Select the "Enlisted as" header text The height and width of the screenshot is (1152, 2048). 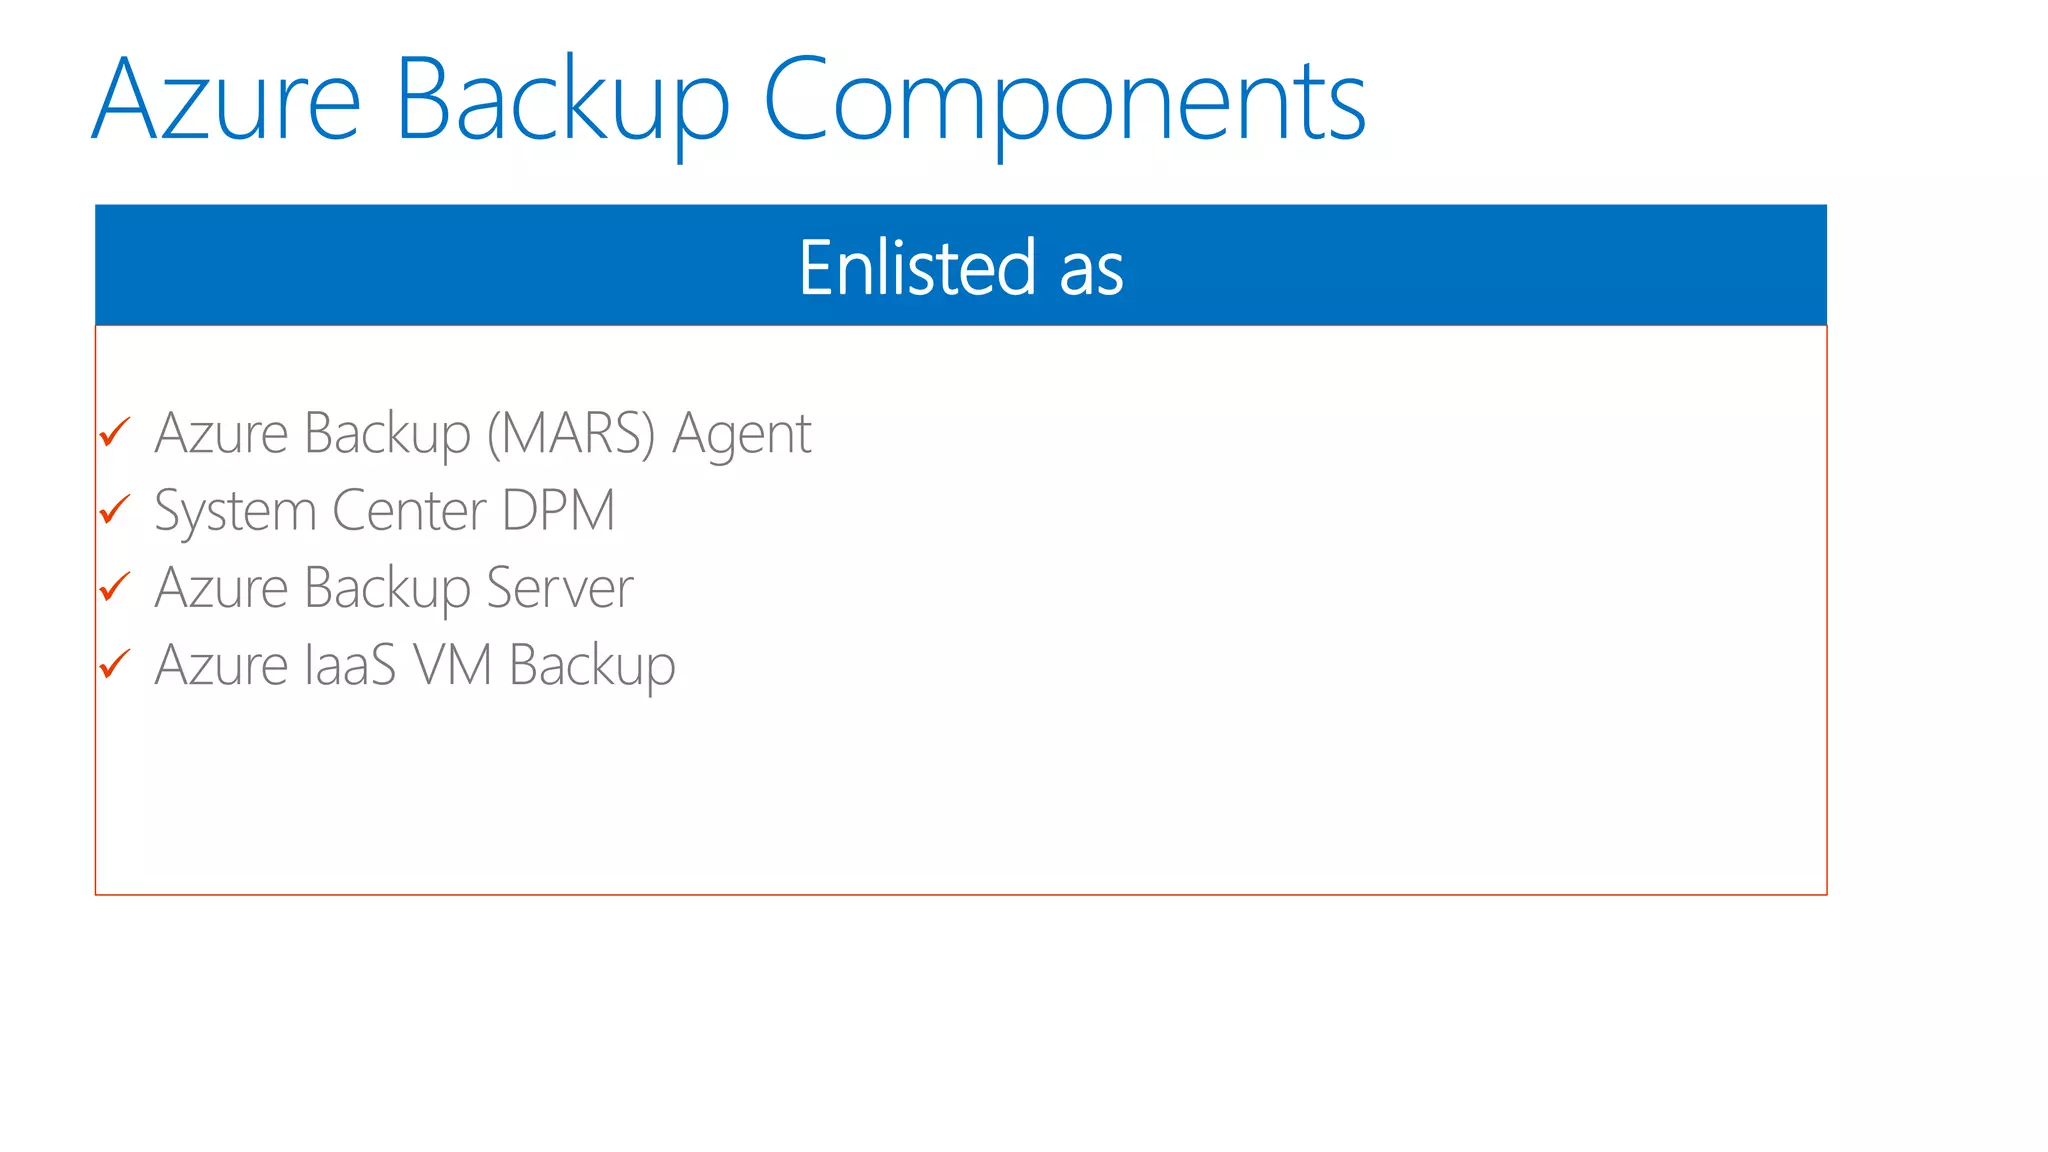coord(961,268)
